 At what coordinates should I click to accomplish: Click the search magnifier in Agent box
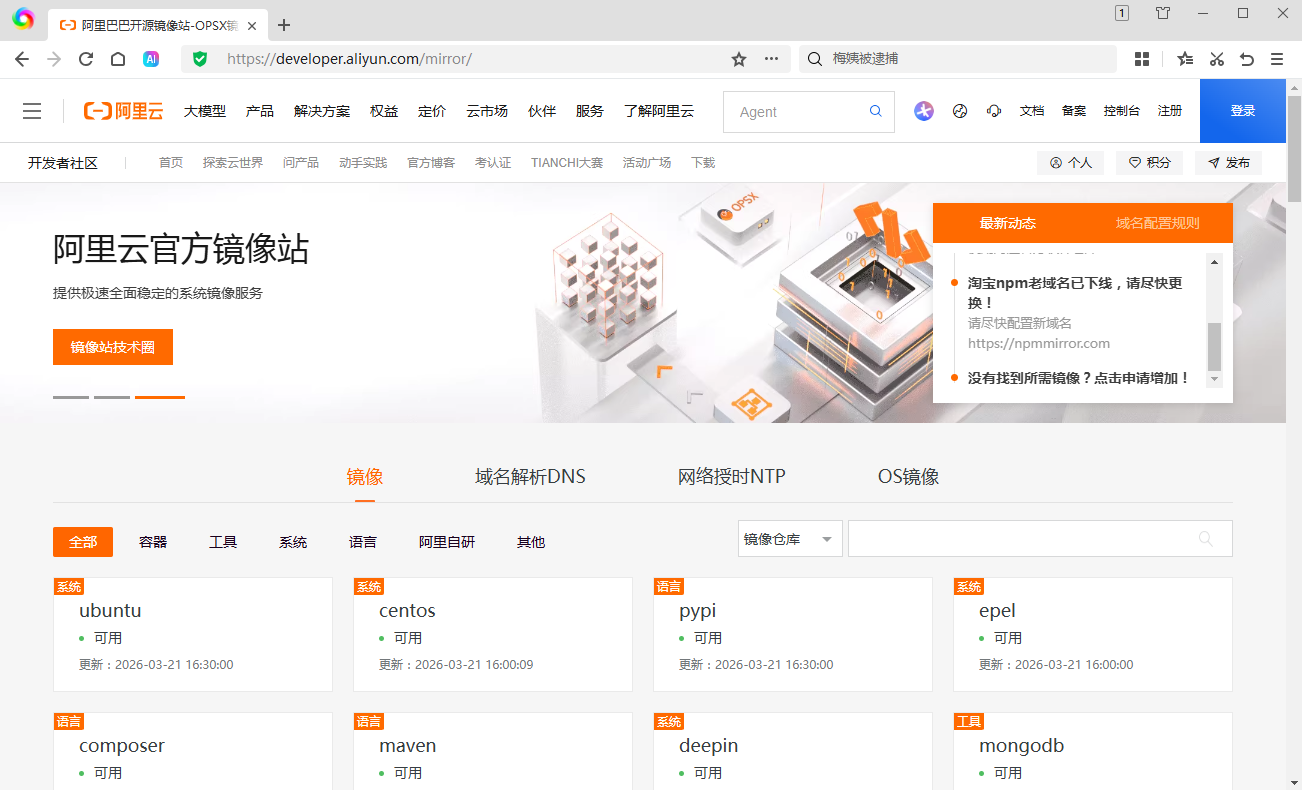pos(876,111)
